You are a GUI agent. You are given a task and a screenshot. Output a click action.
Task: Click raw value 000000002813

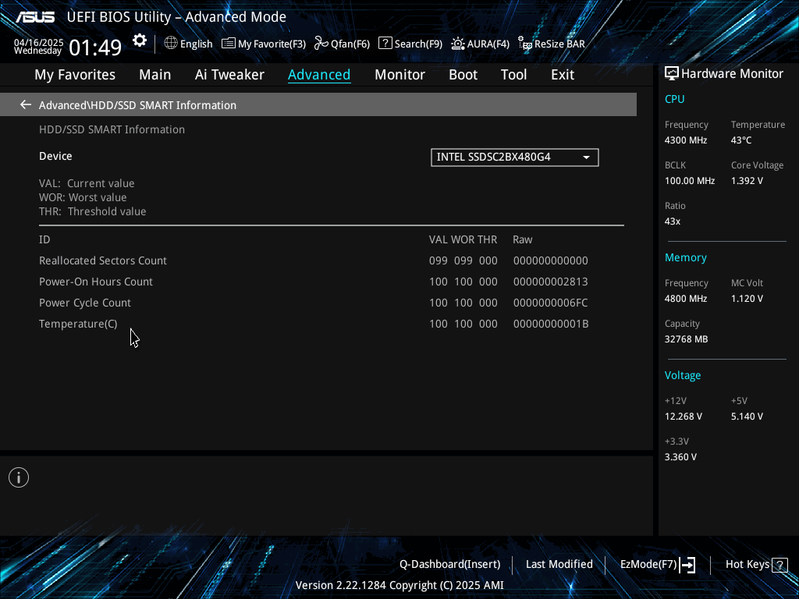point(550,282)
